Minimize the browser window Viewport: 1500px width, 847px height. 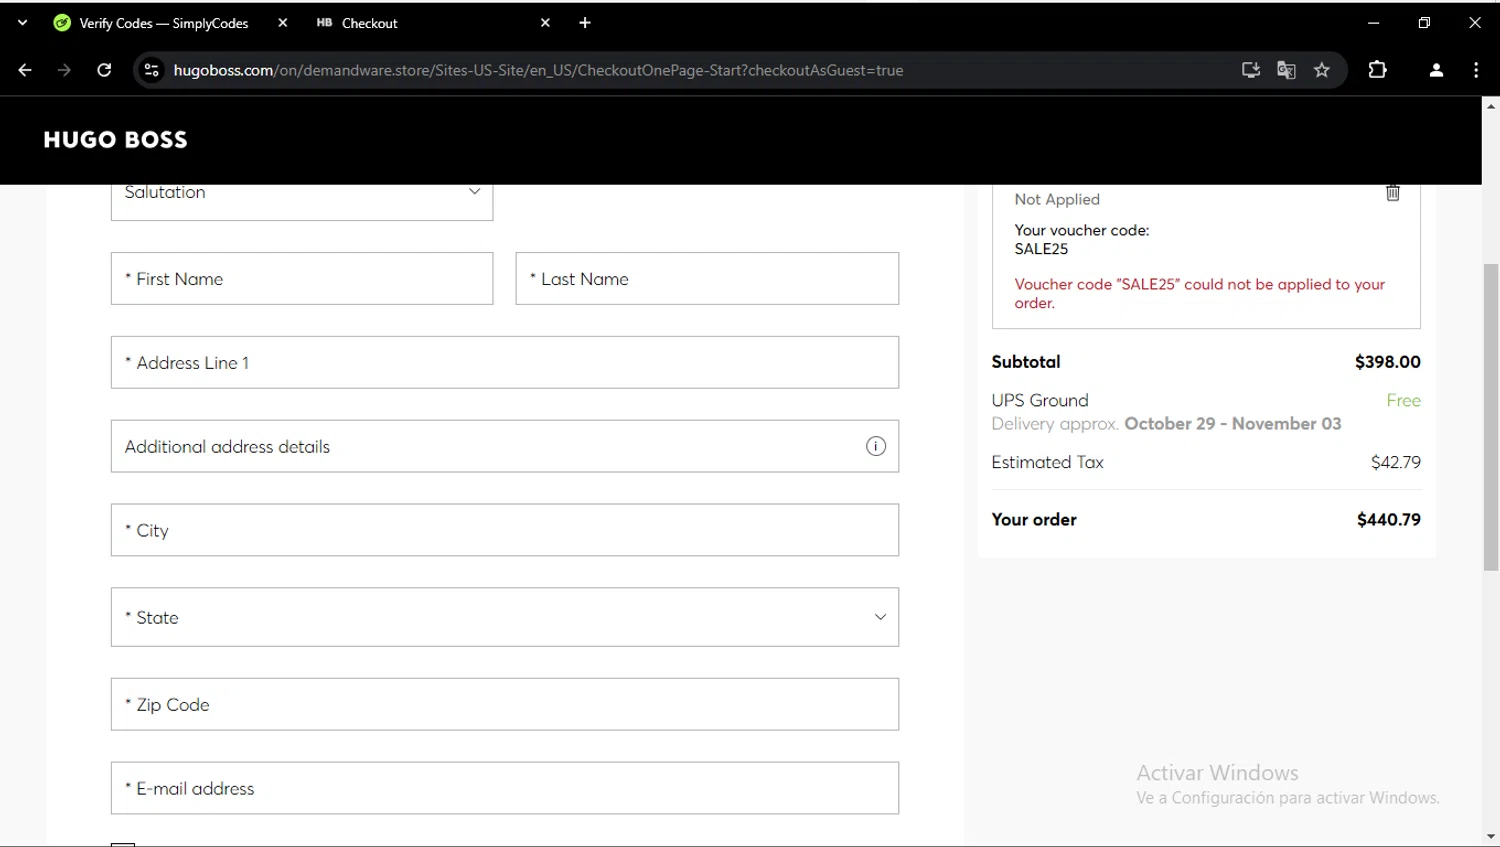point(1374,23)
